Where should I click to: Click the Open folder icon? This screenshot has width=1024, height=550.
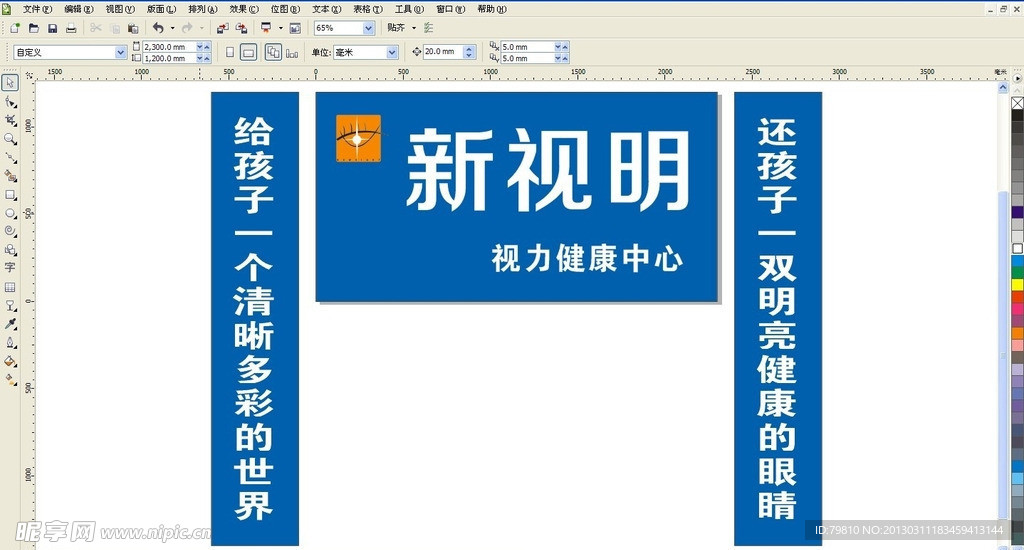34,28
